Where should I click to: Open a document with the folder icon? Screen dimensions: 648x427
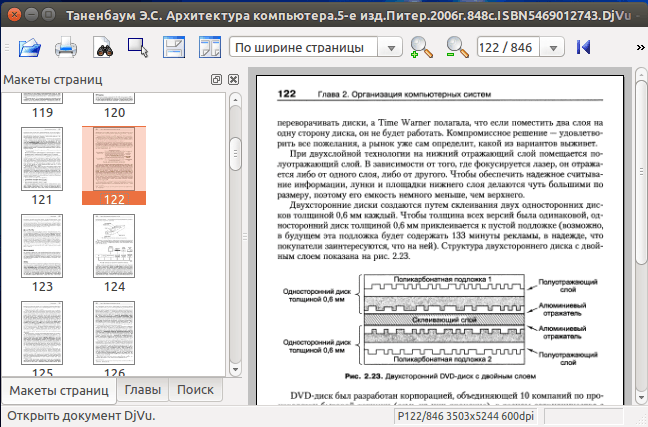30,48
